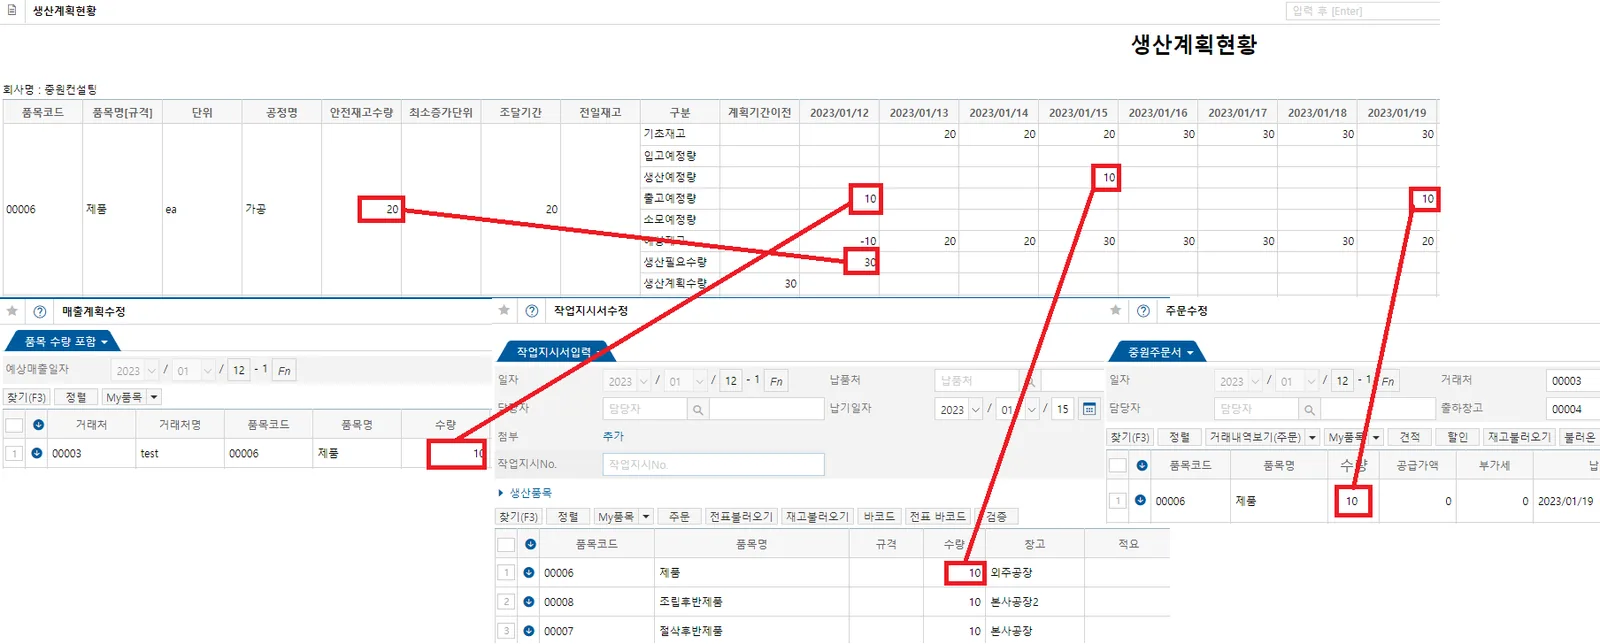Expand the My품목 dropdown in 매출계획수정
The width and height of the screenshot is (1600, 644).
(154, 397)
